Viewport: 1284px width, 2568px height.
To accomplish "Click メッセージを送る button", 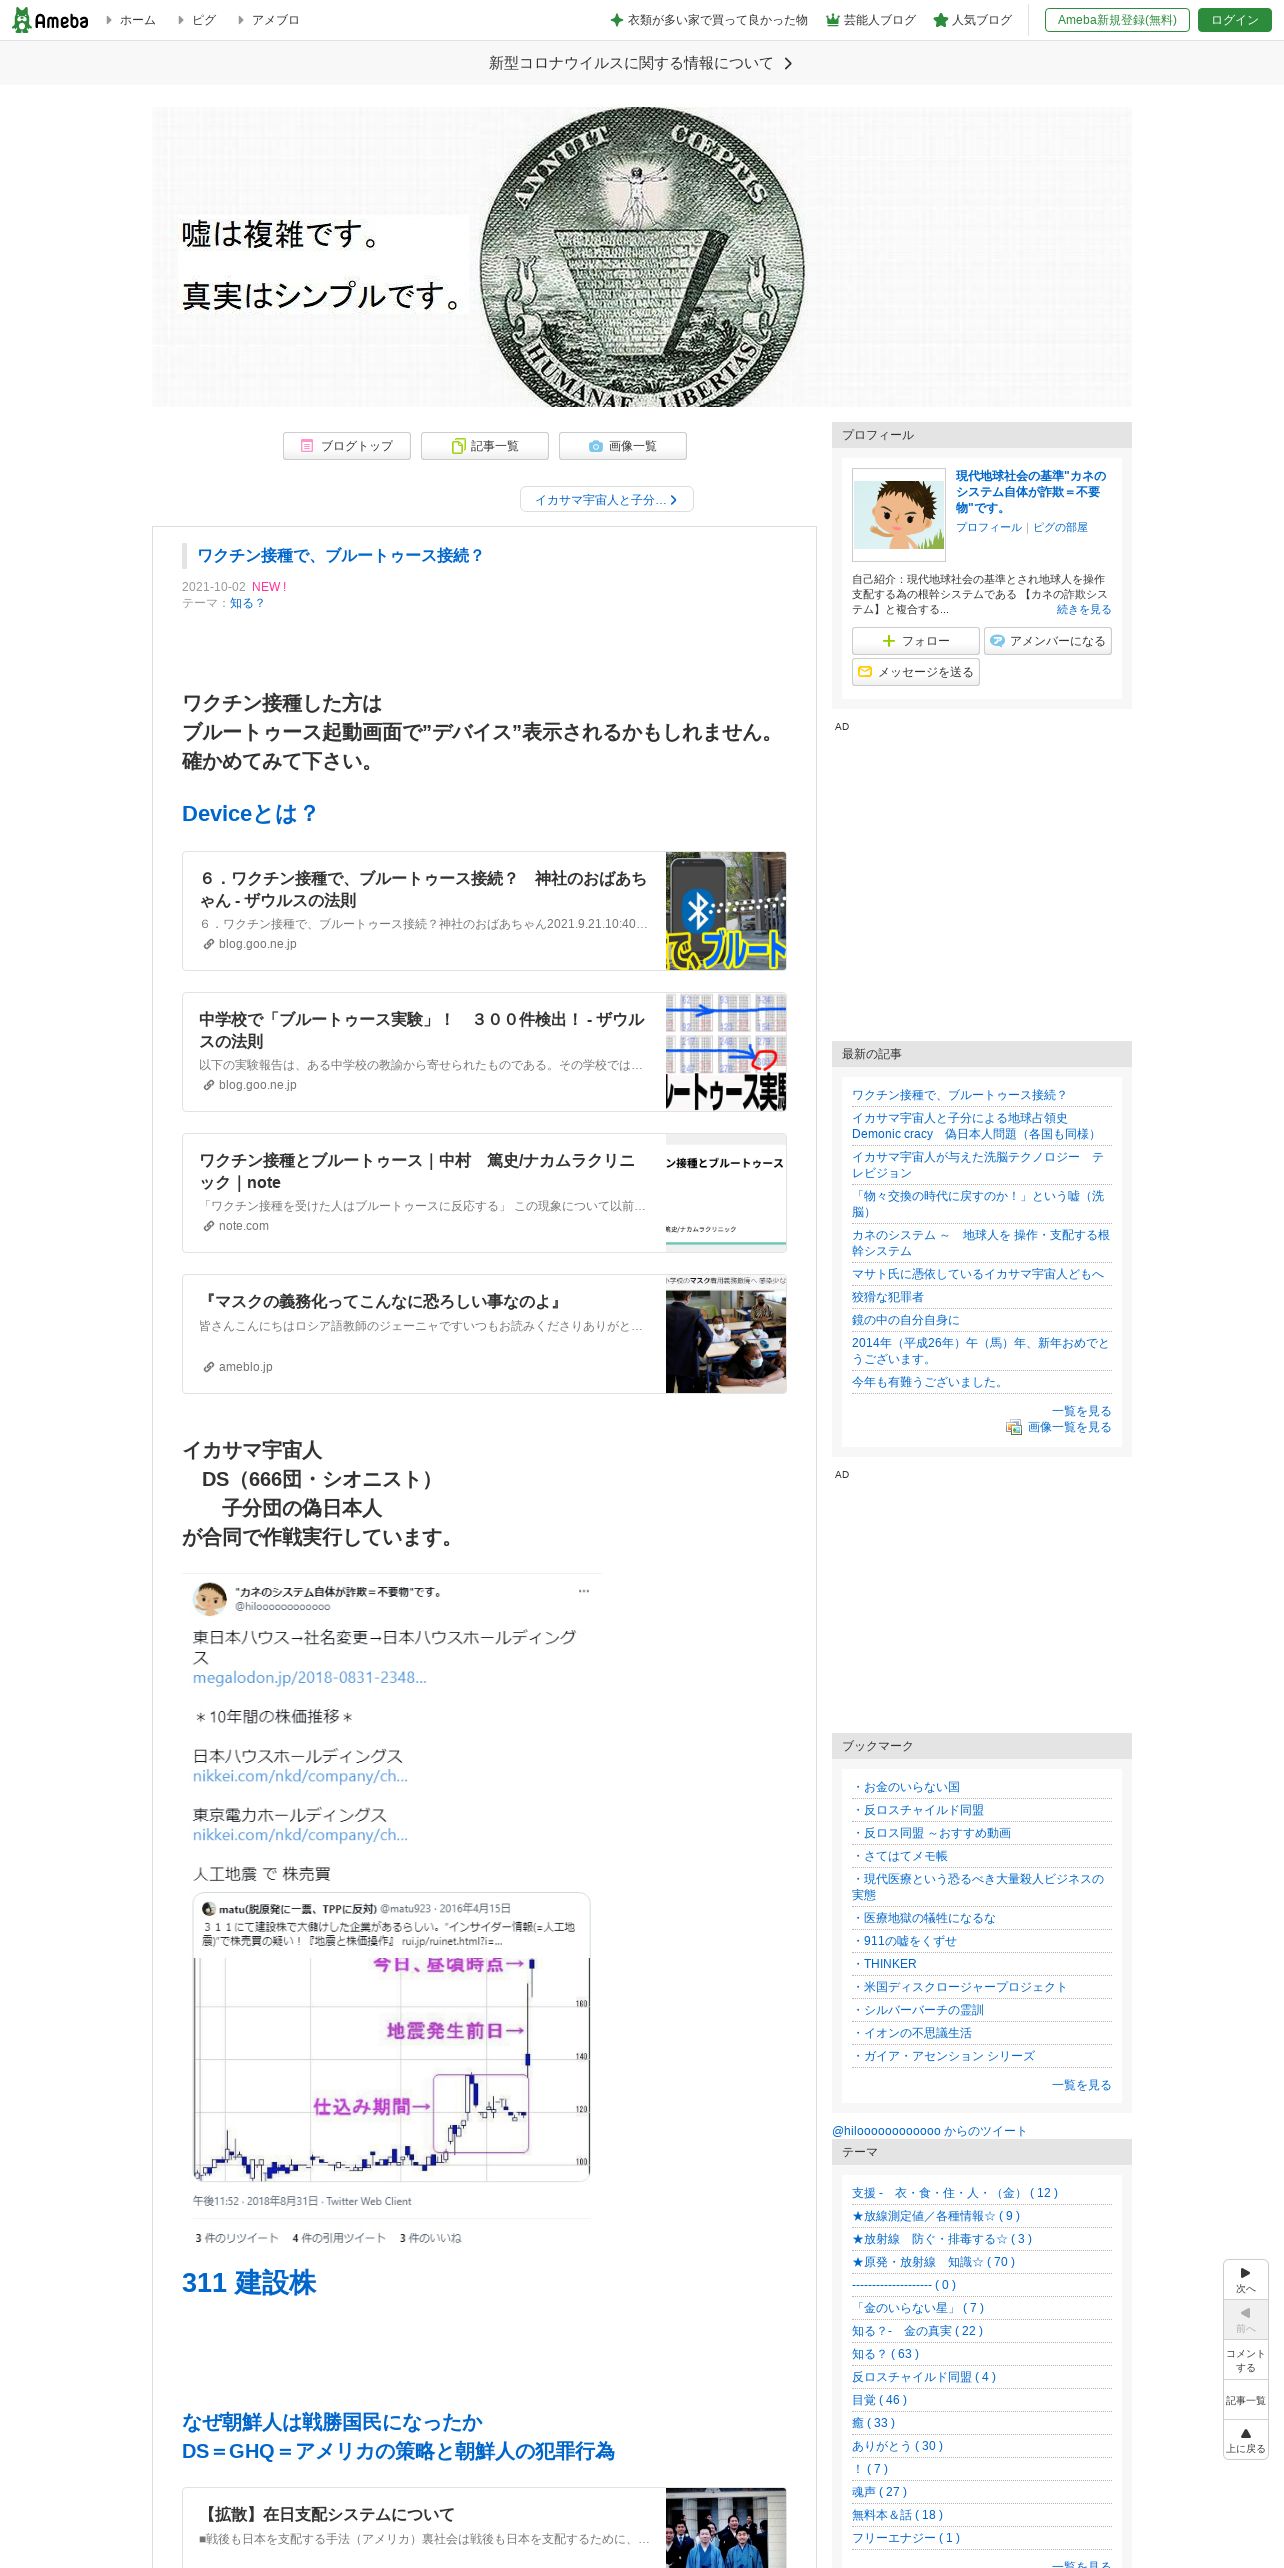I will 916,672.
